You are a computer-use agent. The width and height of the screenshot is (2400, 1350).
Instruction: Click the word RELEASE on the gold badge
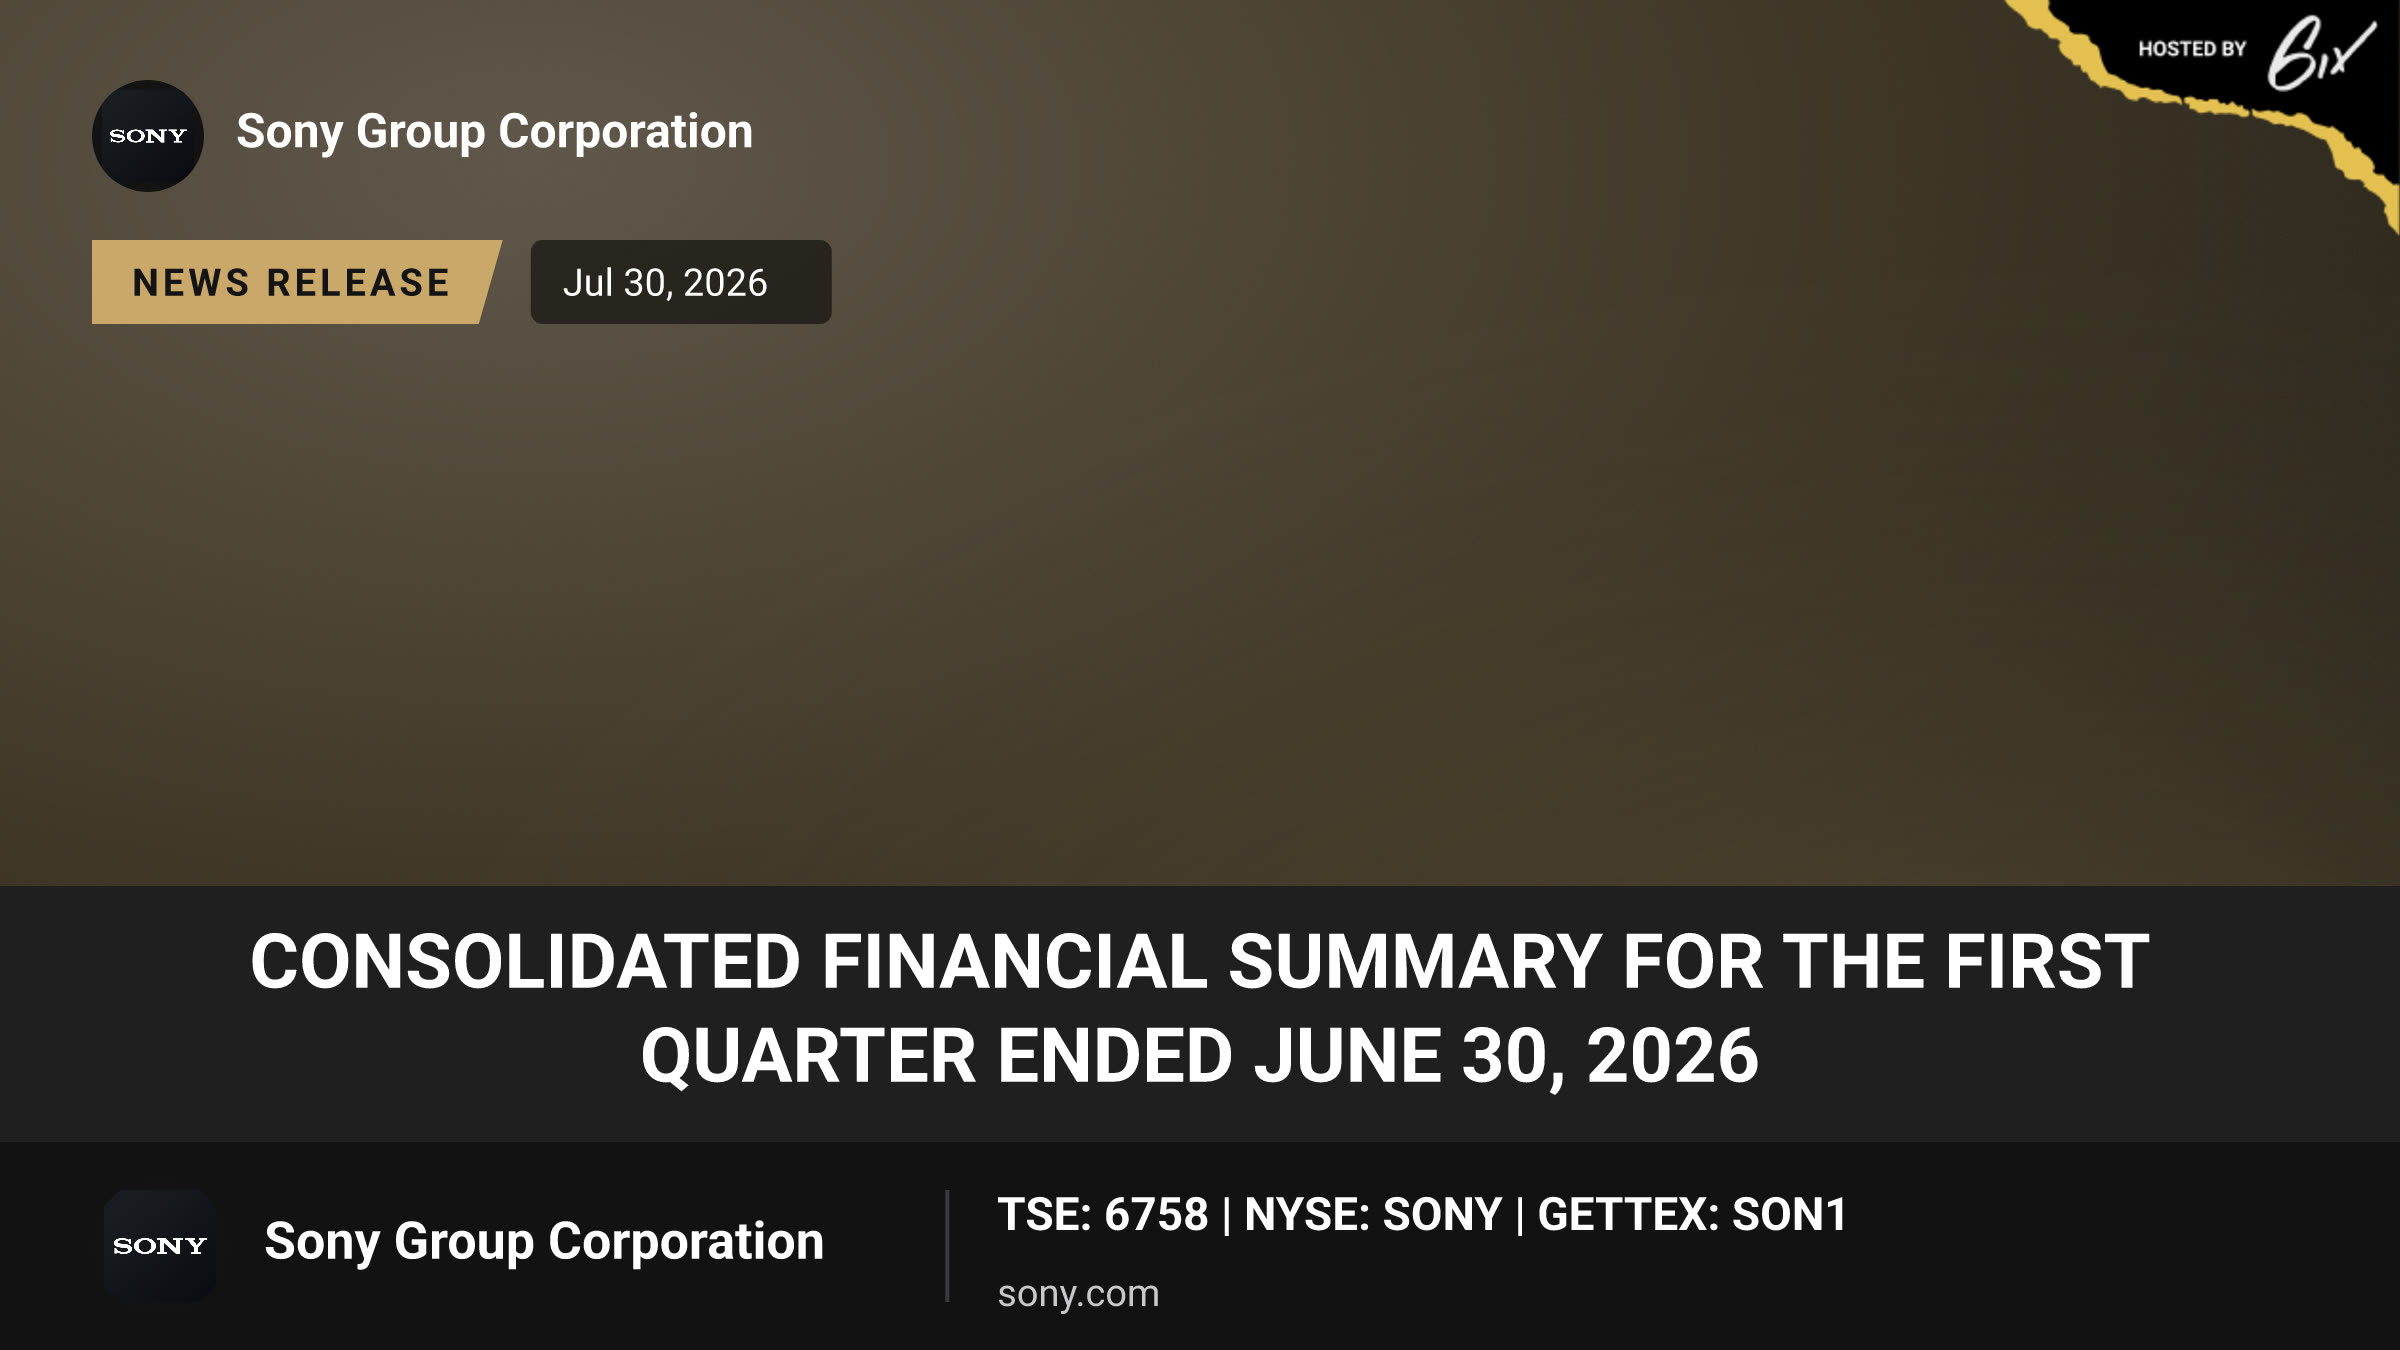[x=358, y=283]
